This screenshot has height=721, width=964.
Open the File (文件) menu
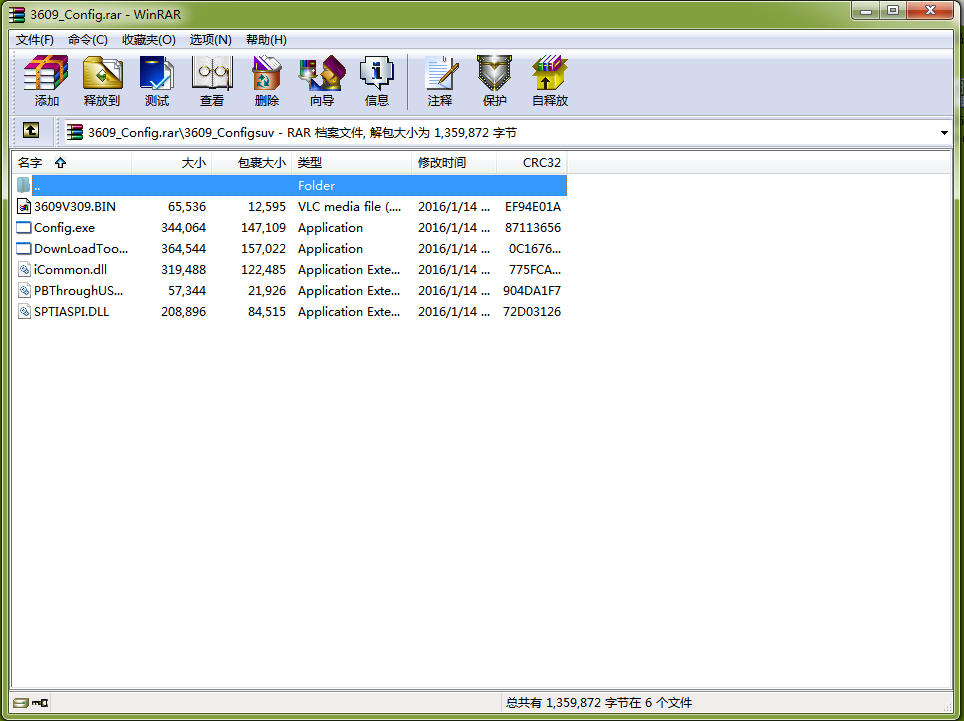tap(34, 40)
